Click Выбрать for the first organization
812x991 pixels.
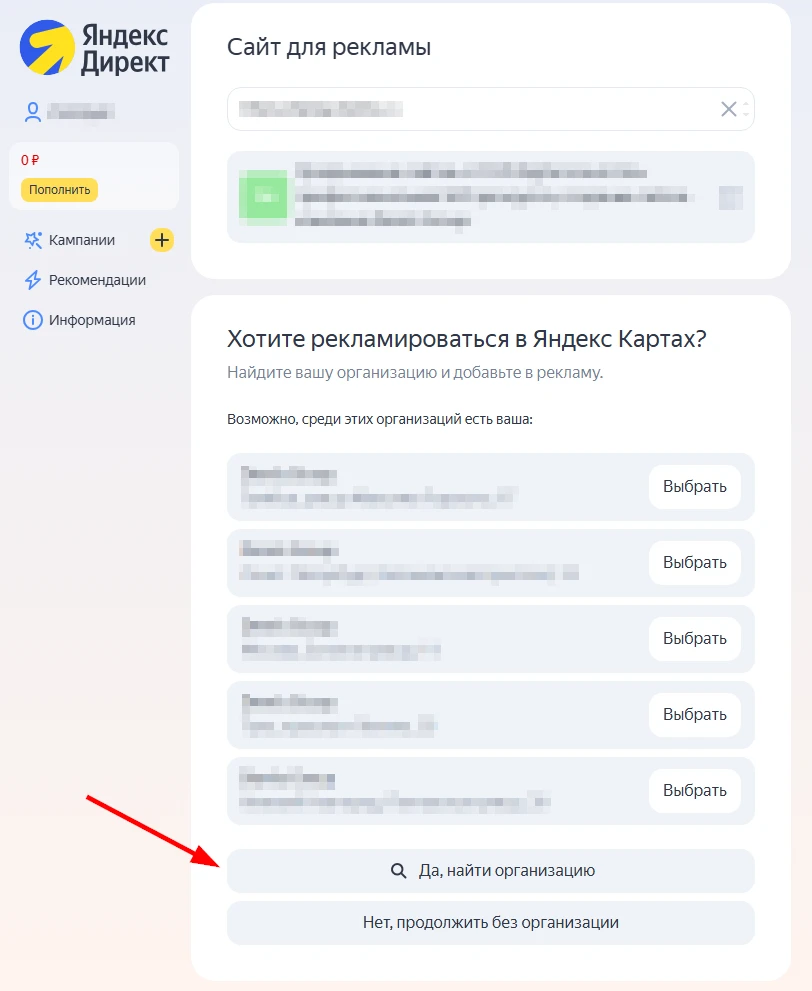pyautogui.click(x=694, y=487)
